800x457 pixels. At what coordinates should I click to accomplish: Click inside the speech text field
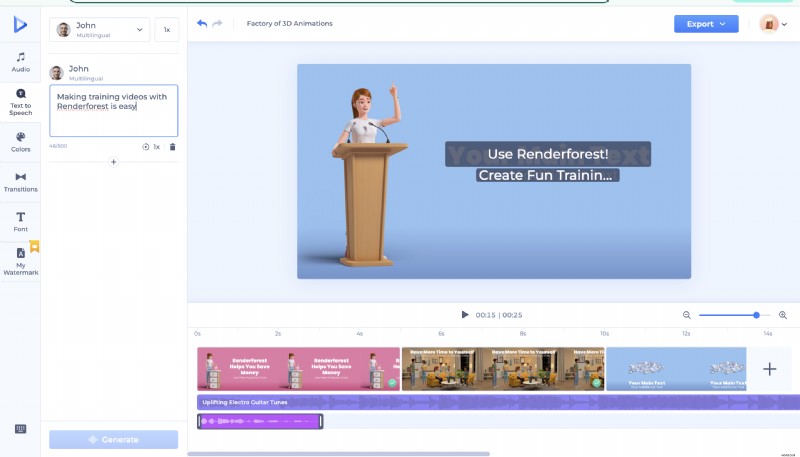tap(114, 111)
